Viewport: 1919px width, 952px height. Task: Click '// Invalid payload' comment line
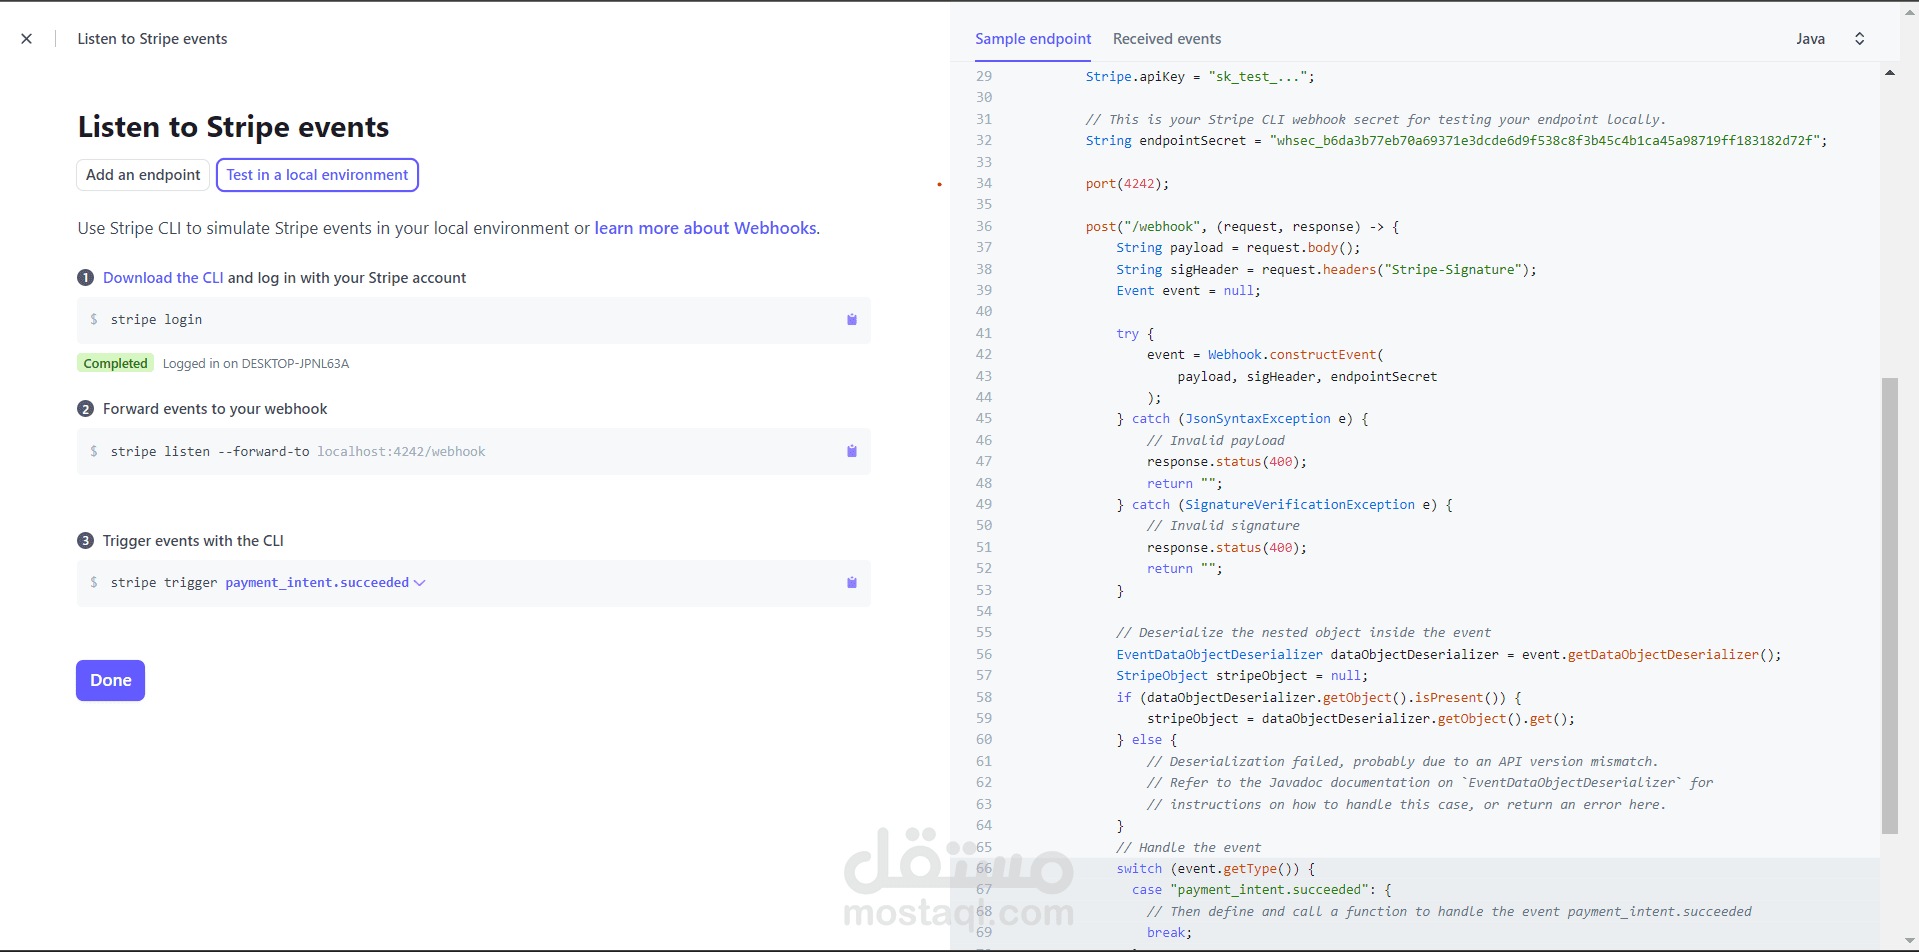pos(1216,441)
